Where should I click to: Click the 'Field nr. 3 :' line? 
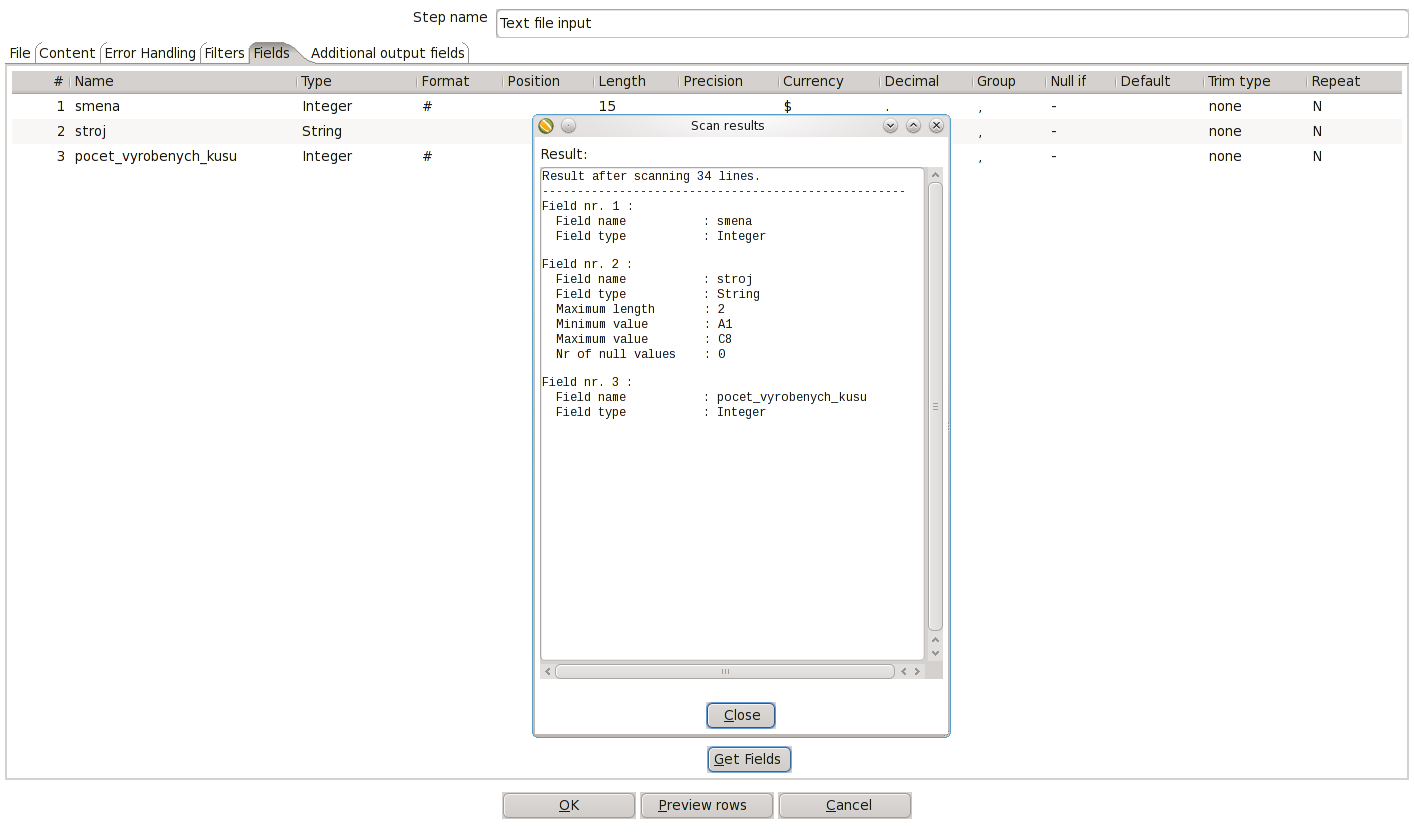coord(587,382)
